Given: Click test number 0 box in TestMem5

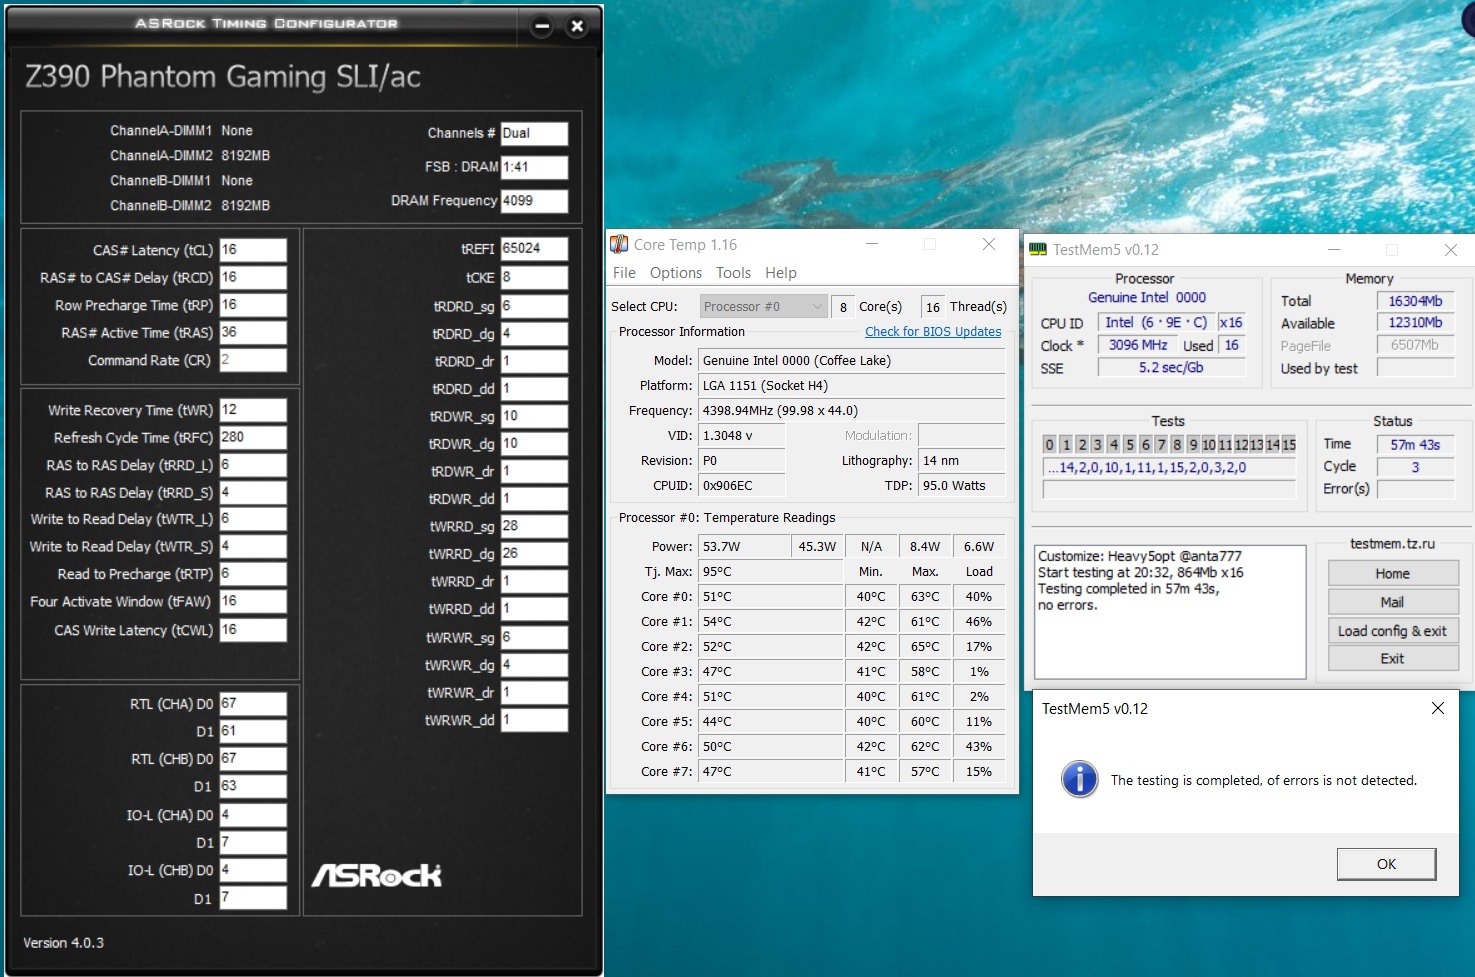Looking at the screenshot, I should (1049, 444).
